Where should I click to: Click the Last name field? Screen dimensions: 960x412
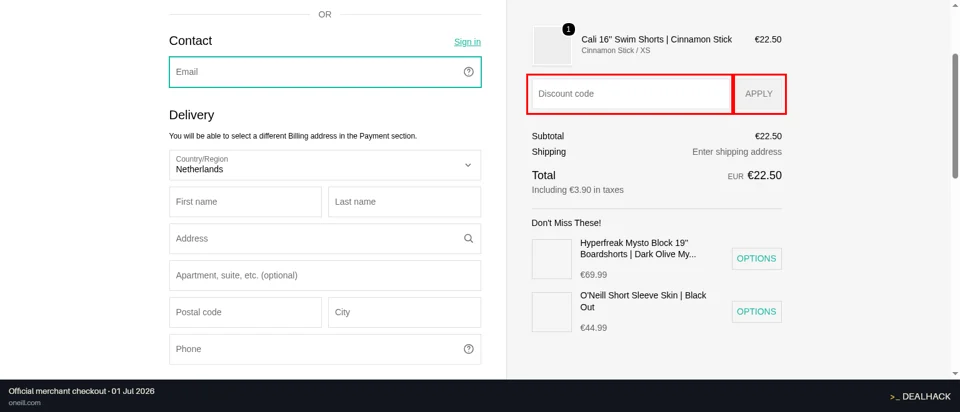coord(405,202)
